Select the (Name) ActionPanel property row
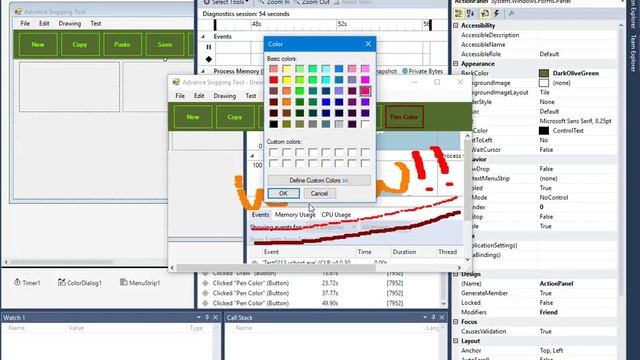The image size is (640, 360). pyautogui.click(x=536, y=283)
